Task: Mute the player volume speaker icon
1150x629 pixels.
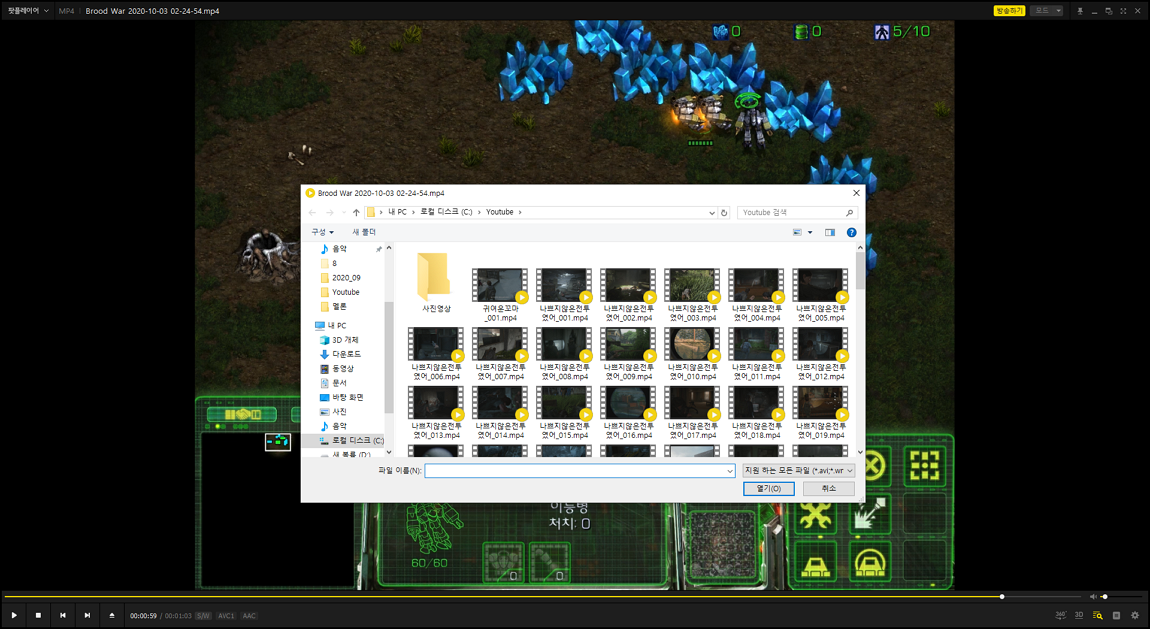Action: 1093,597
